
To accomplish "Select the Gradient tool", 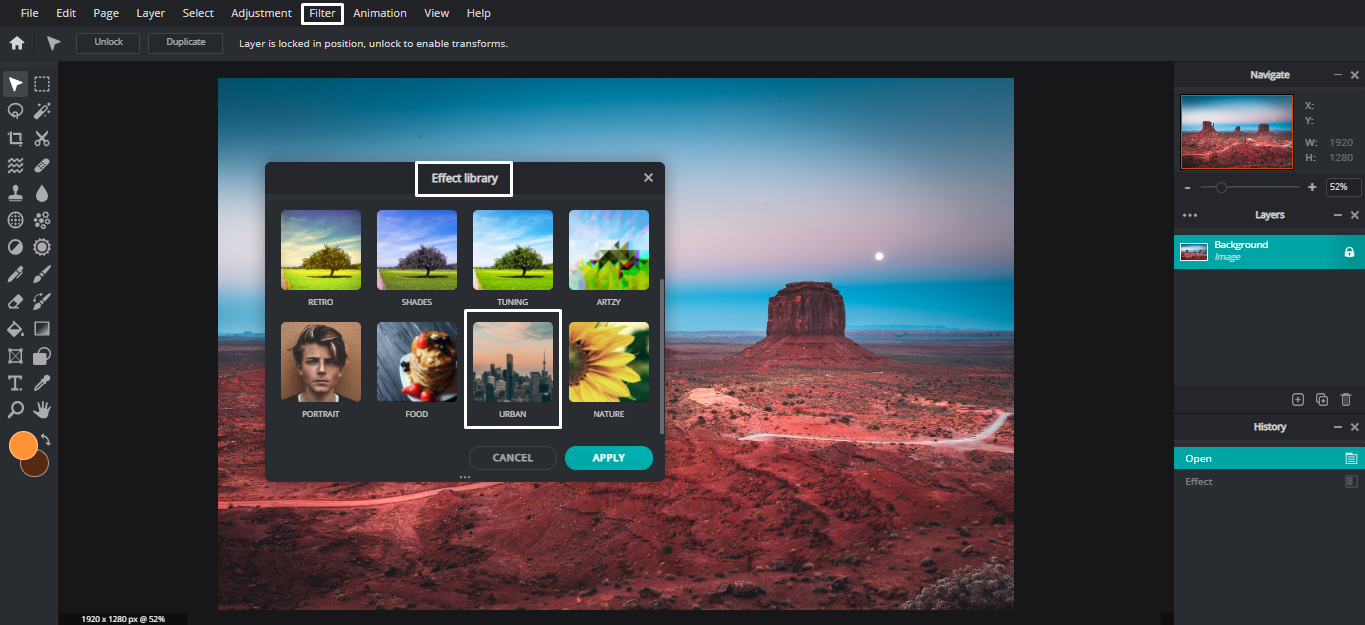I will (x=41, y=328).
